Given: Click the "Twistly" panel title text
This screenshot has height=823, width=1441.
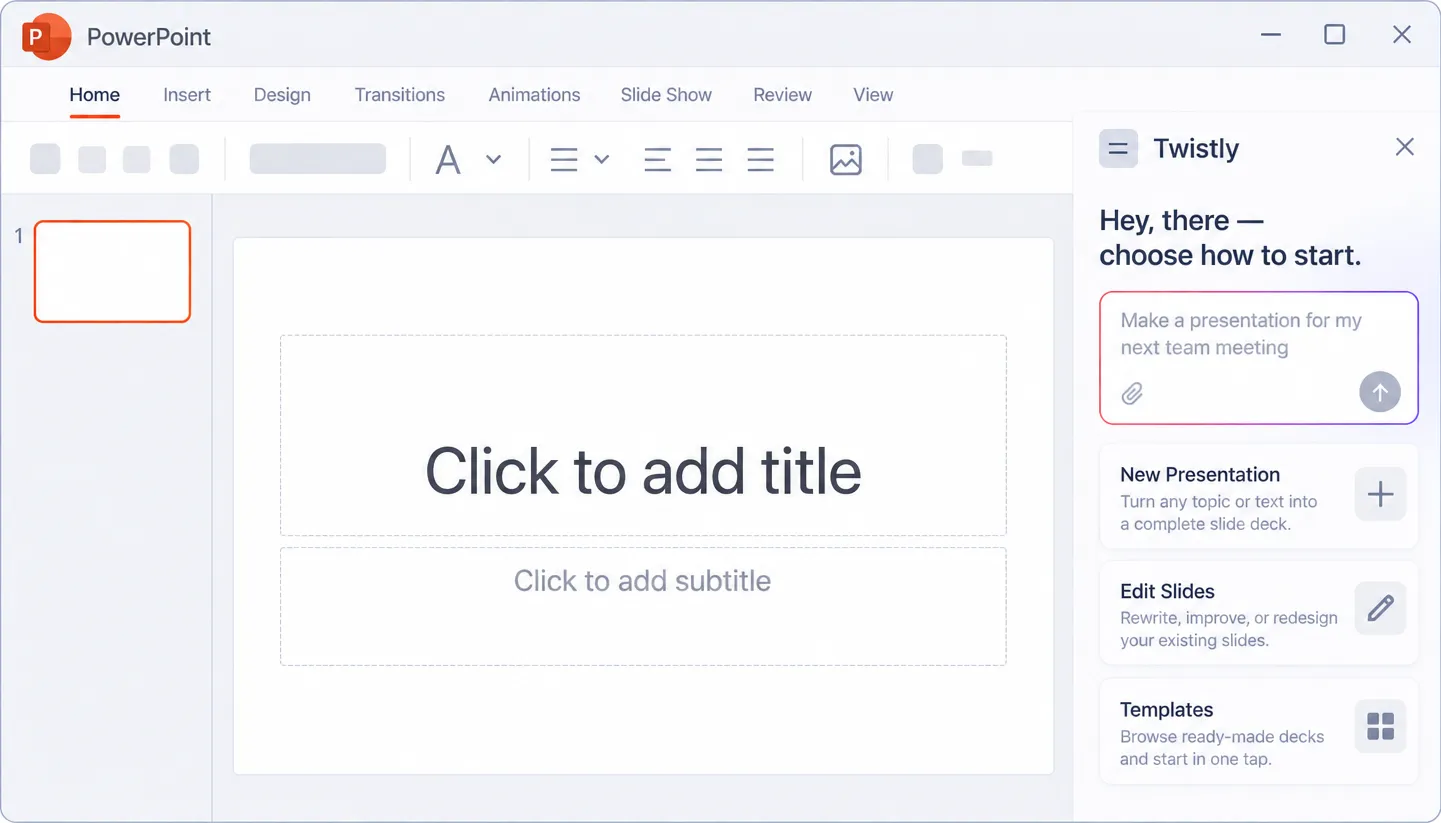Looking at the screenshot, I should coord(1196,149).
